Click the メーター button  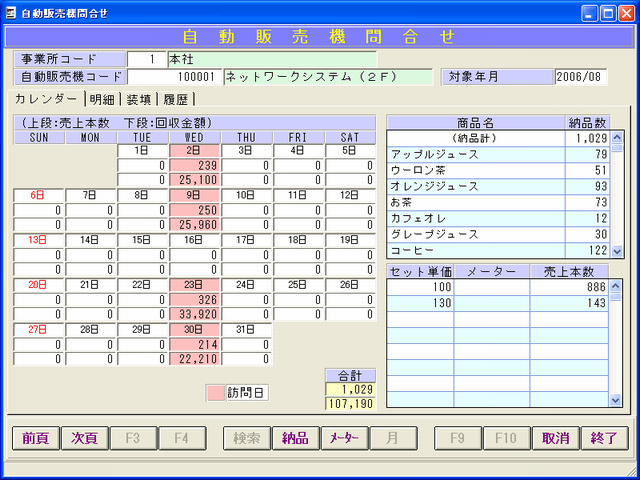tap(344, 438)
